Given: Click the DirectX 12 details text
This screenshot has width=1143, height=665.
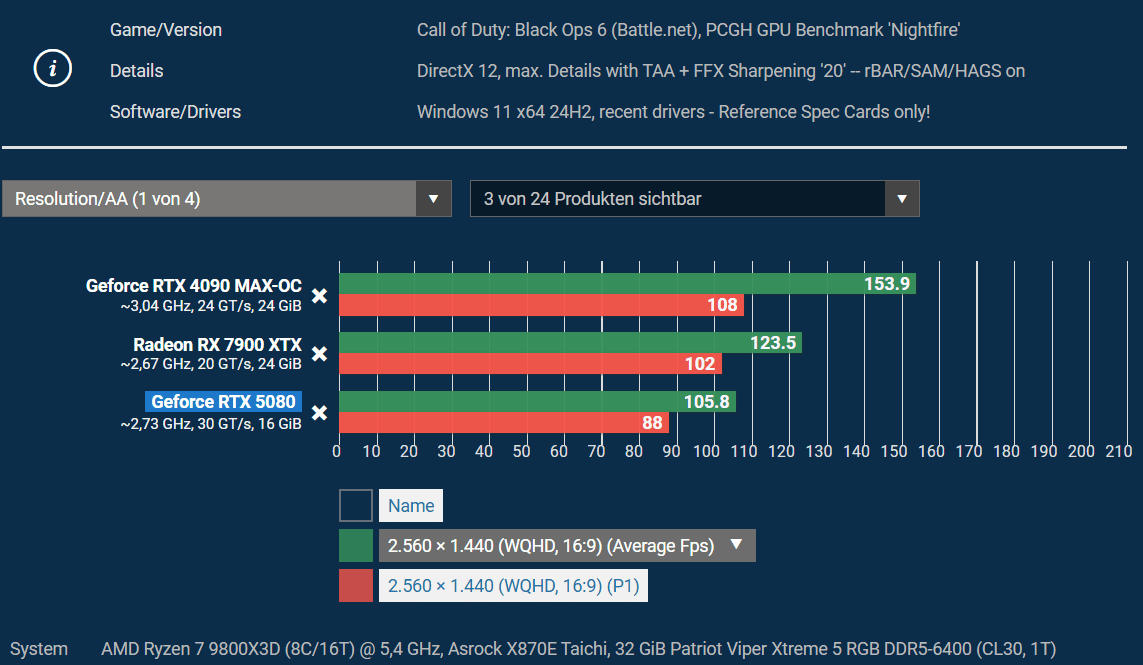Looking at the screenshot, I should tap(721, 71).
